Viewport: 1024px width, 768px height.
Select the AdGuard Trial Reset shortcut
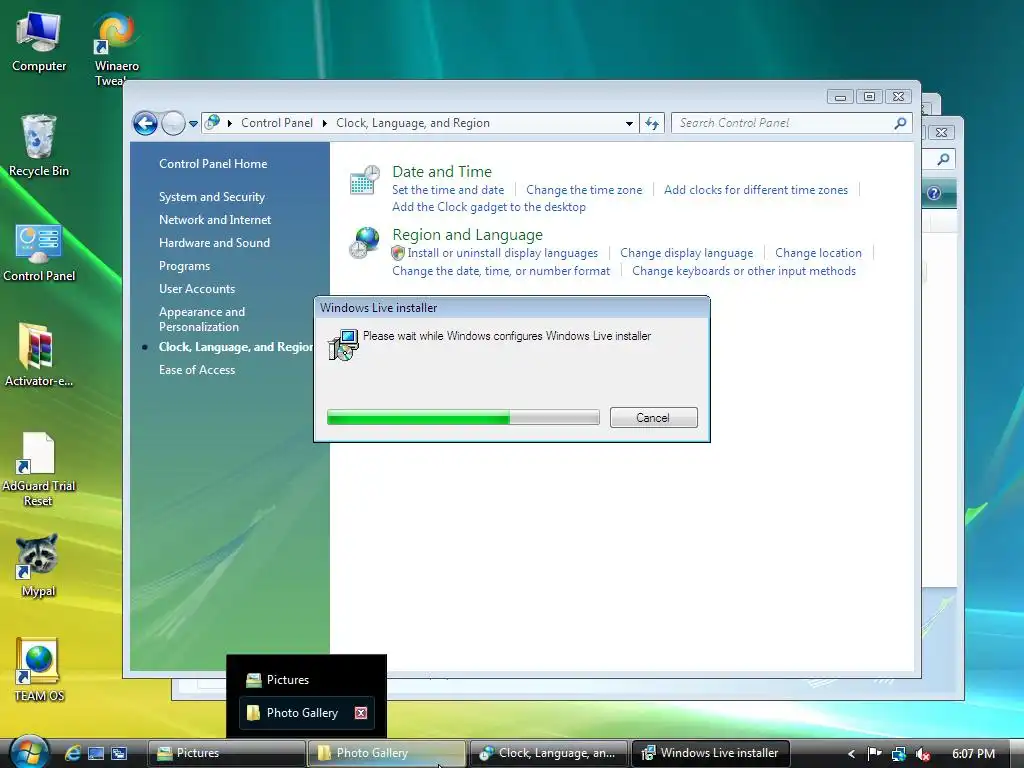(39, 470)
